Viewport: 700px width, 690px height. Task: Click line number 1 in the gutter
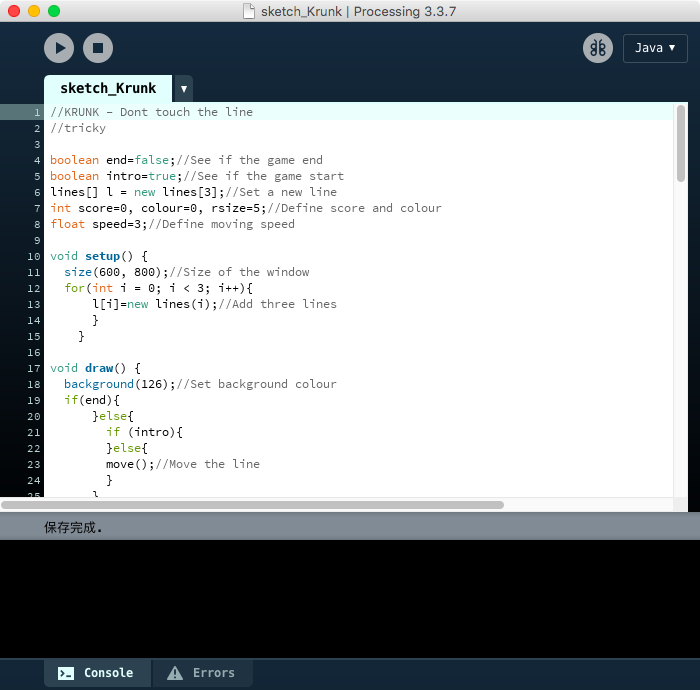[x=36, y=112]
